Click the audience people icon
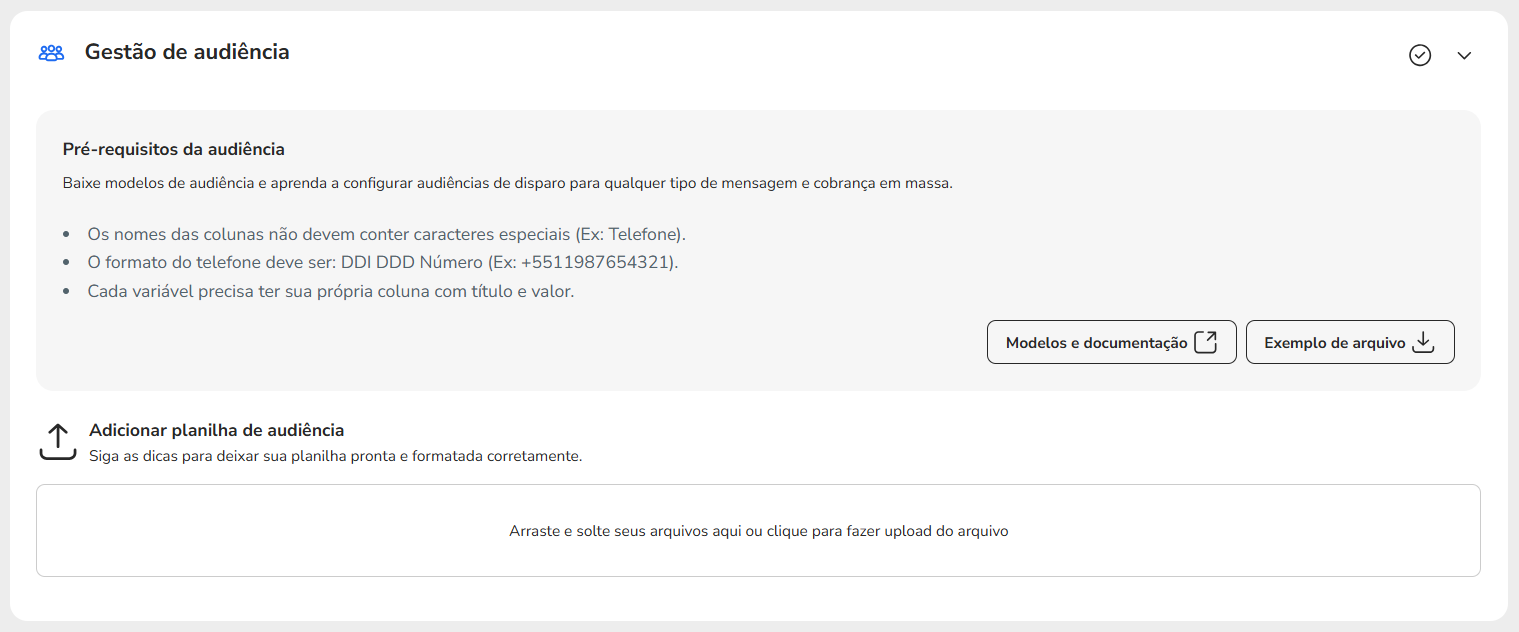Viewport: 1519px width, 632px height. (x=51, y=53)
